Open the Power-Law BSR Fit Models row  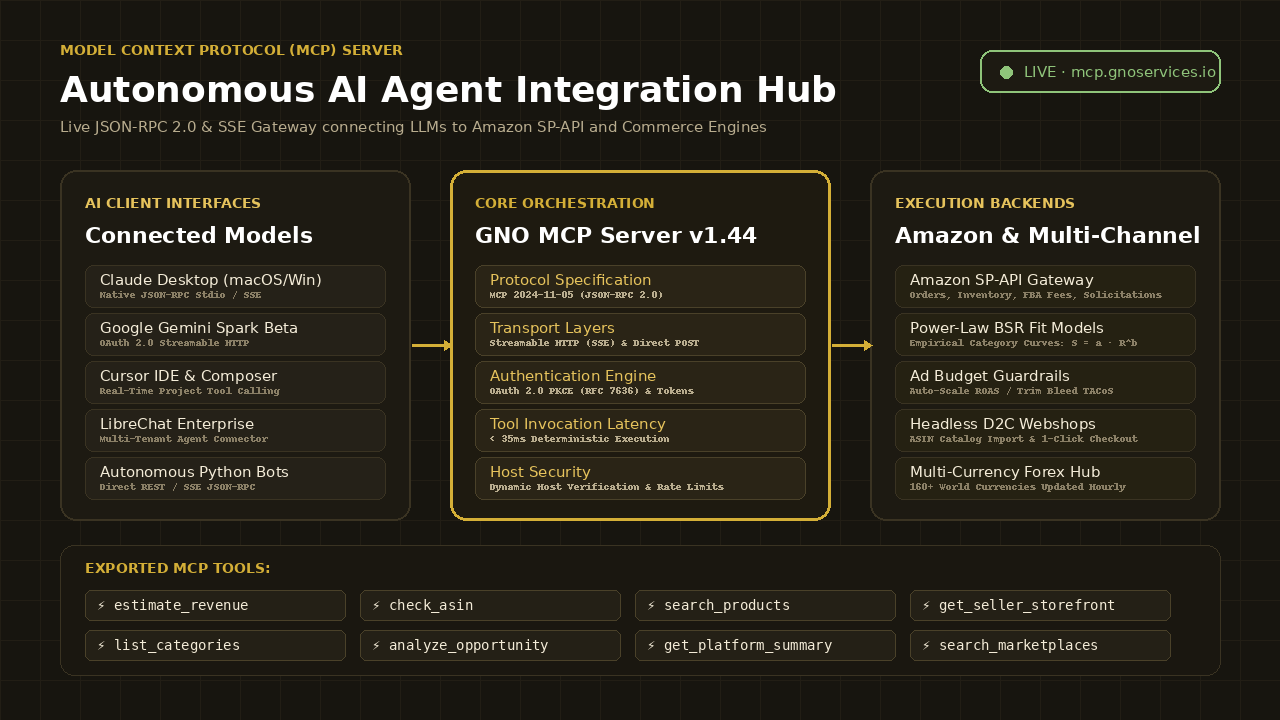(x=1045, y=334)
